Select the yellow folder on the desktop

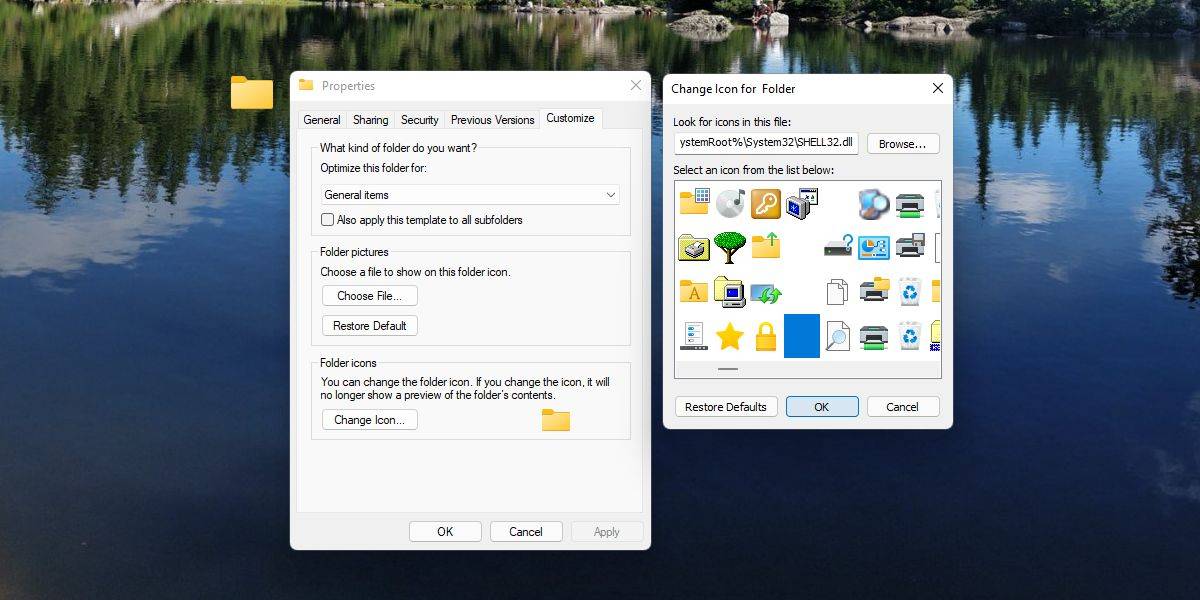[252, 92]
